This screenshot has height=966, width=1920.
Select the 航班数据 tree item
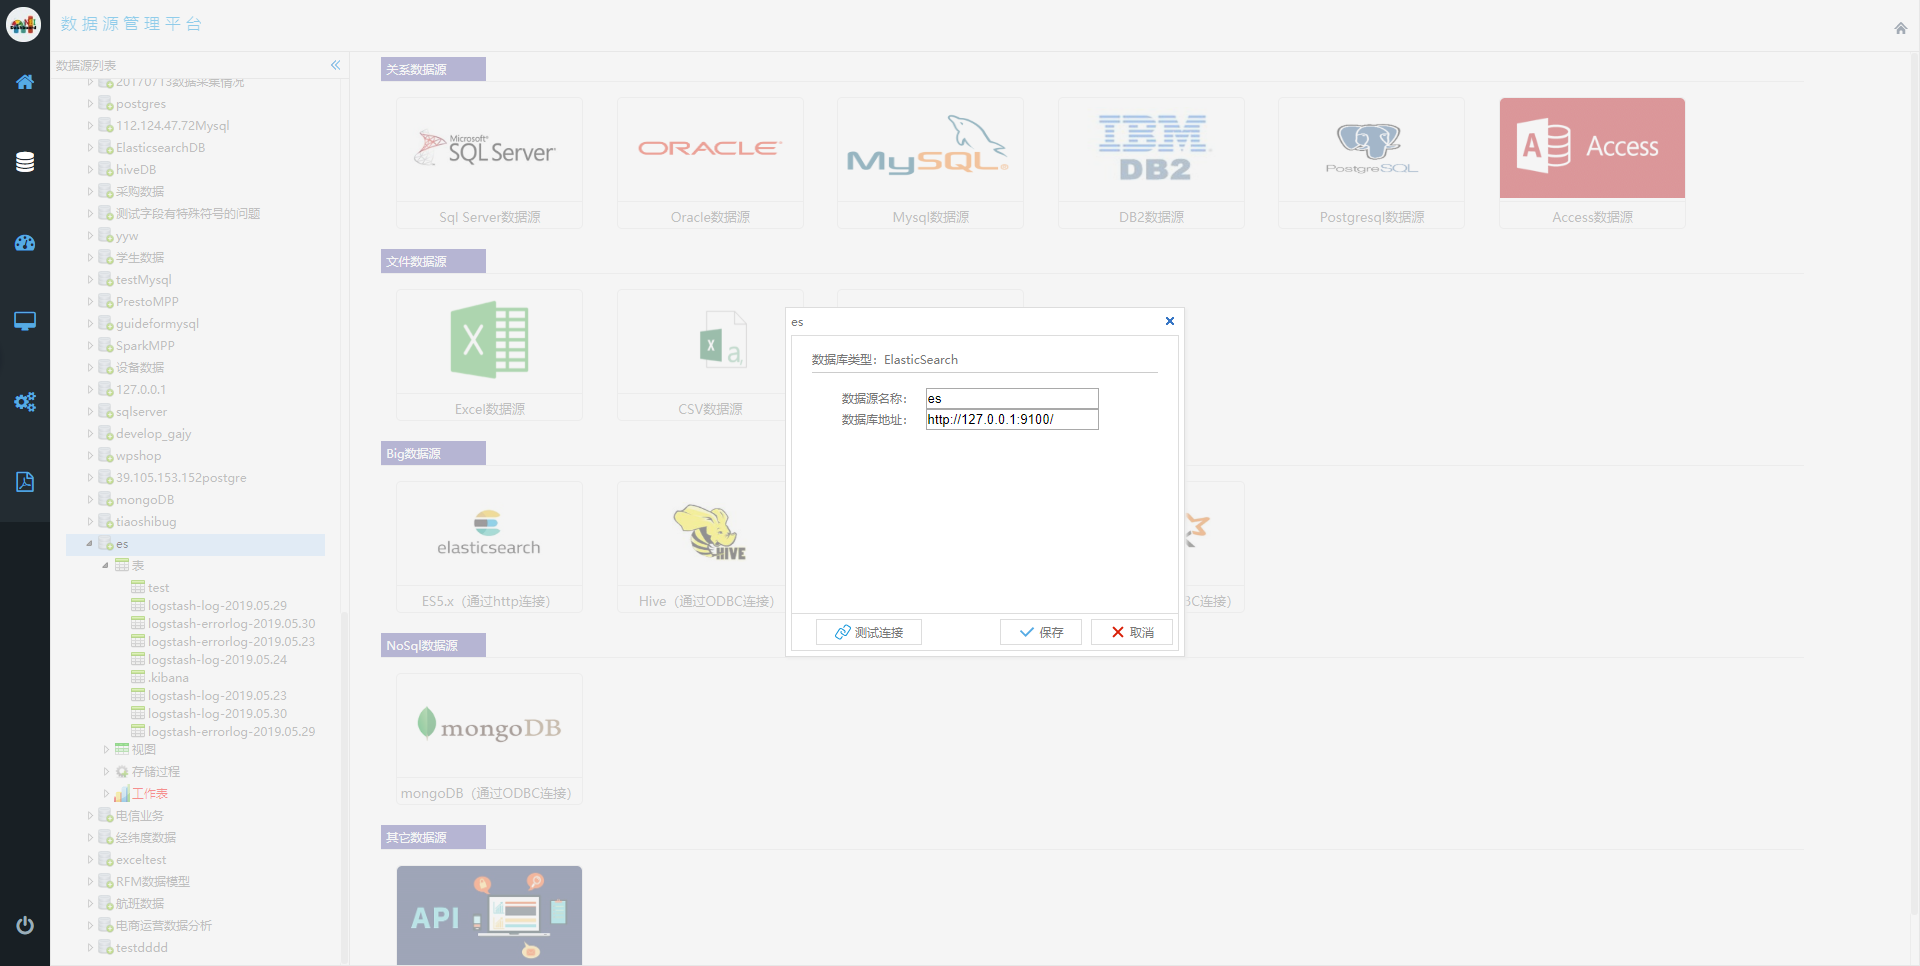(139, 904)
